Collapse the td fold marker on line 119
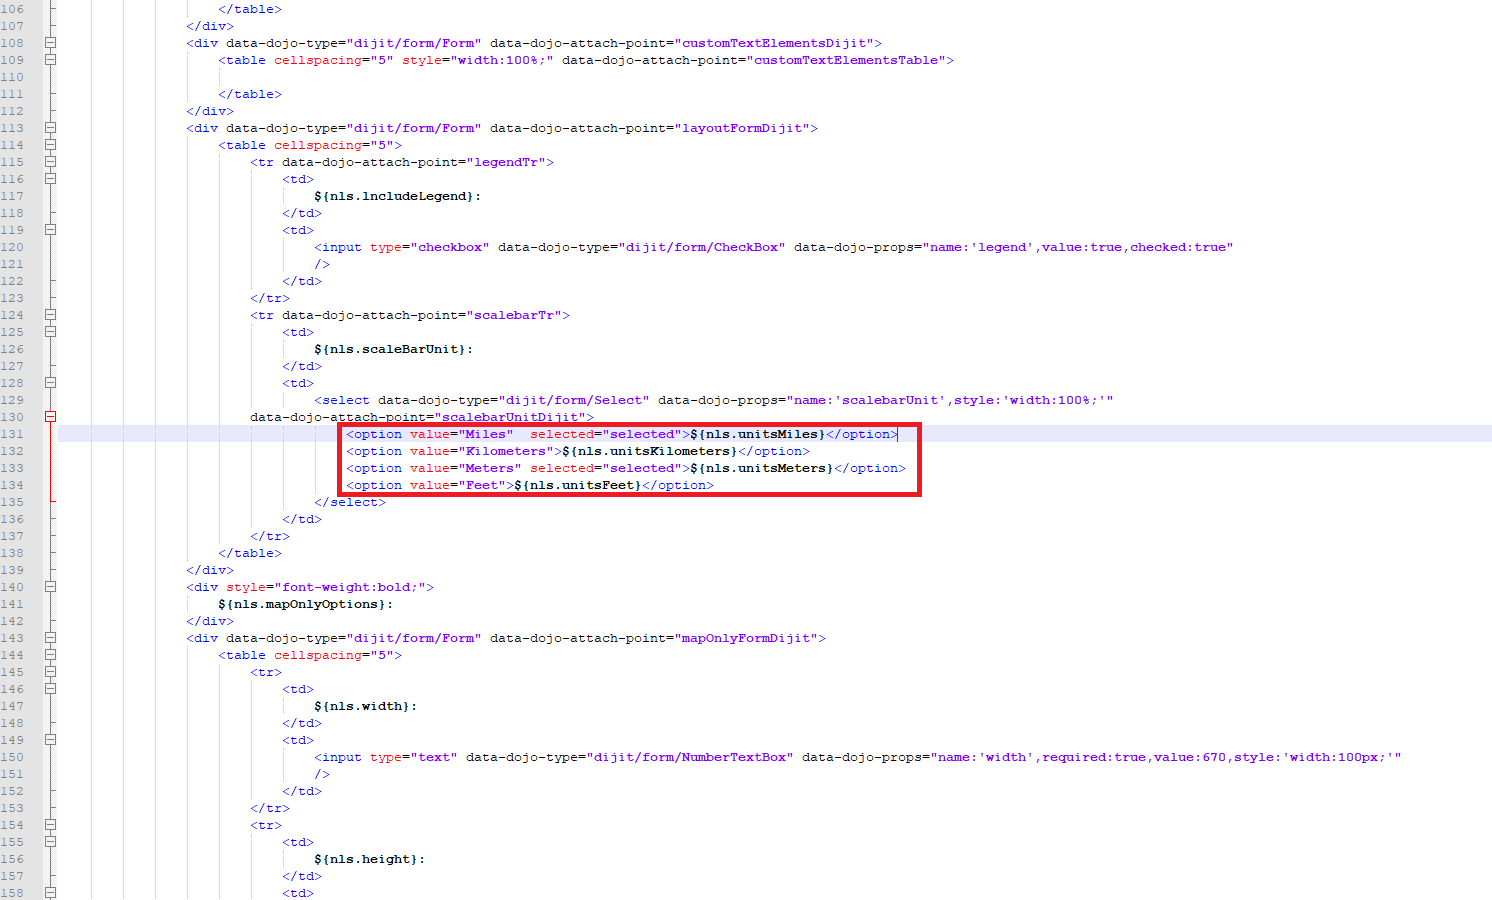 pyautogui.click(x=50, y=230)
